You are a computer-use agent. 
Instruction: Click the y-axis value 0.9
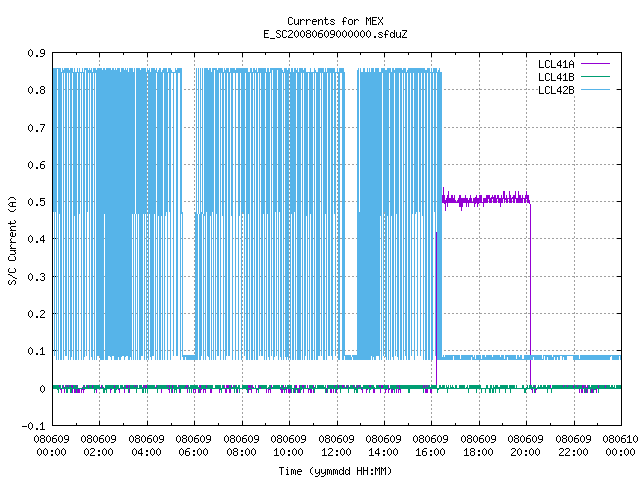[37, 53]
